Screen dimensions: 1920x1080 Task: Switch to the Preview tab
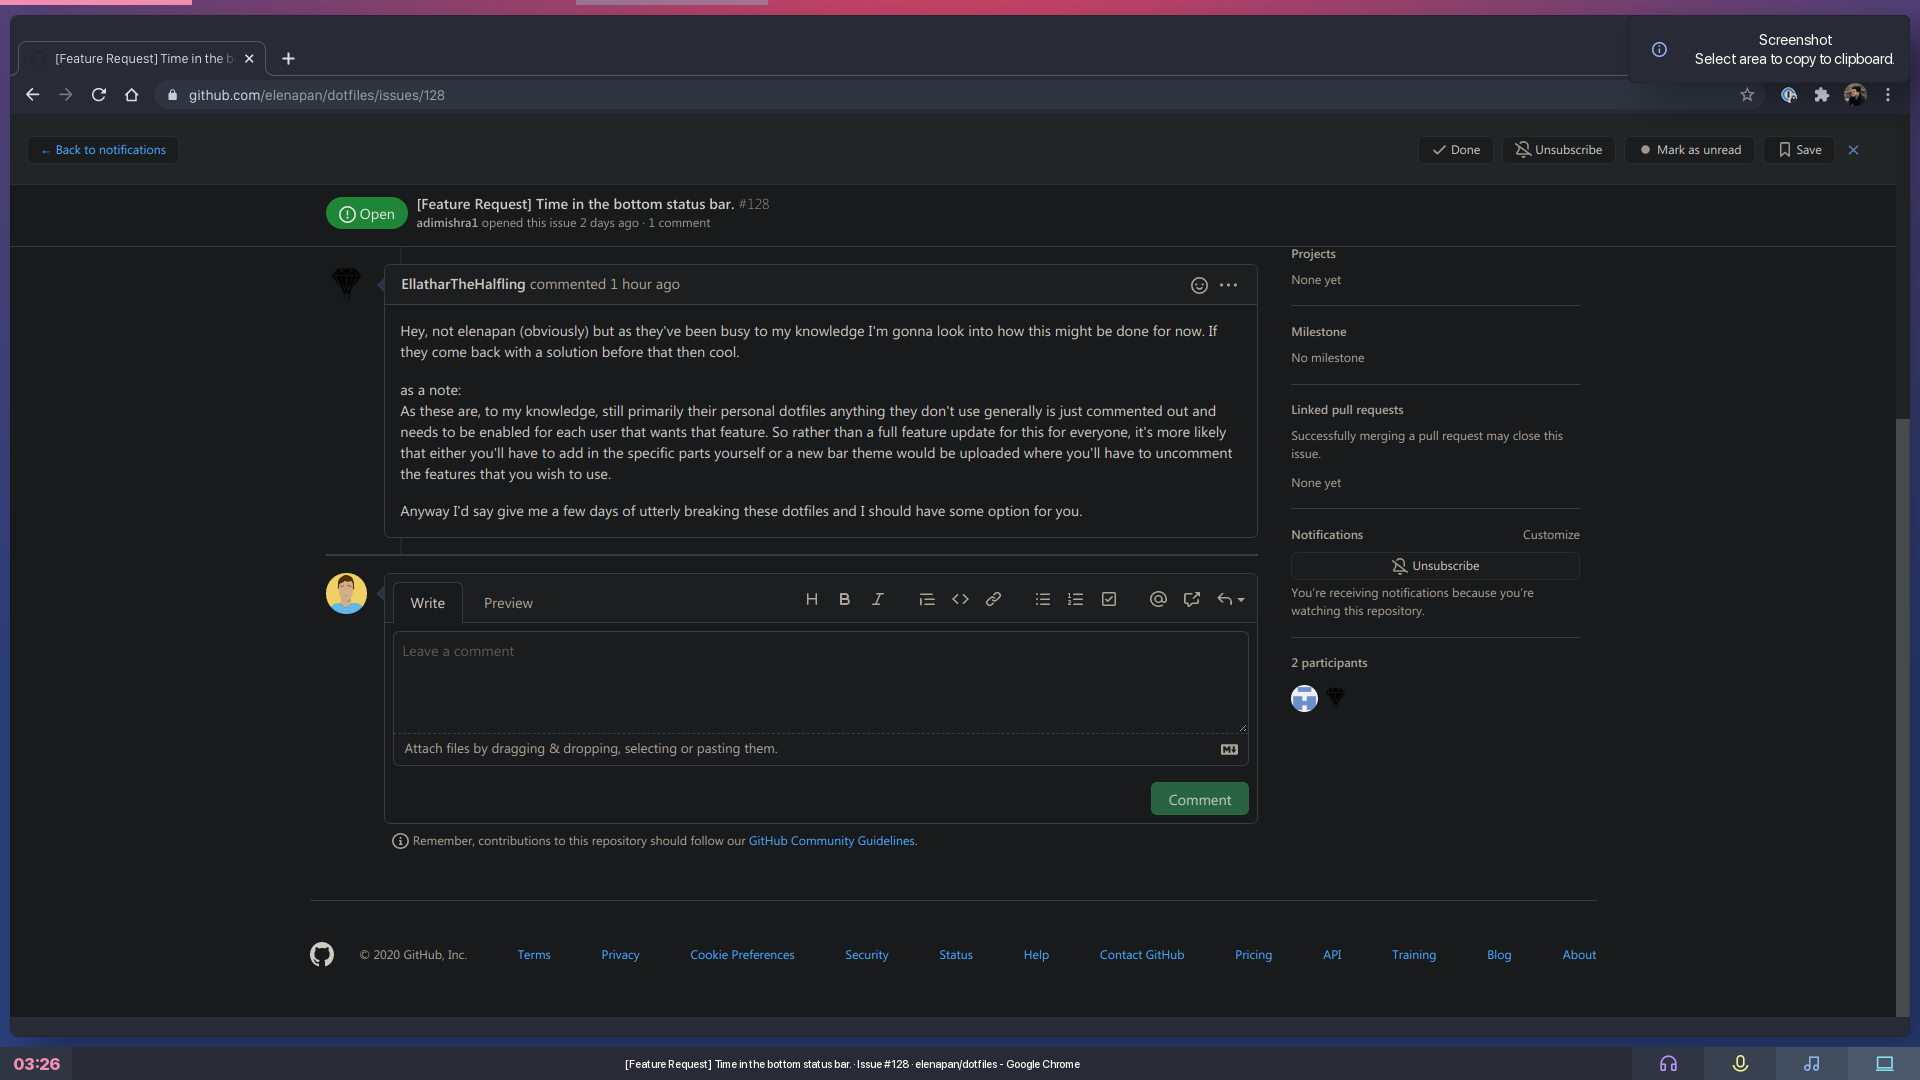click(x=508, y=603)
